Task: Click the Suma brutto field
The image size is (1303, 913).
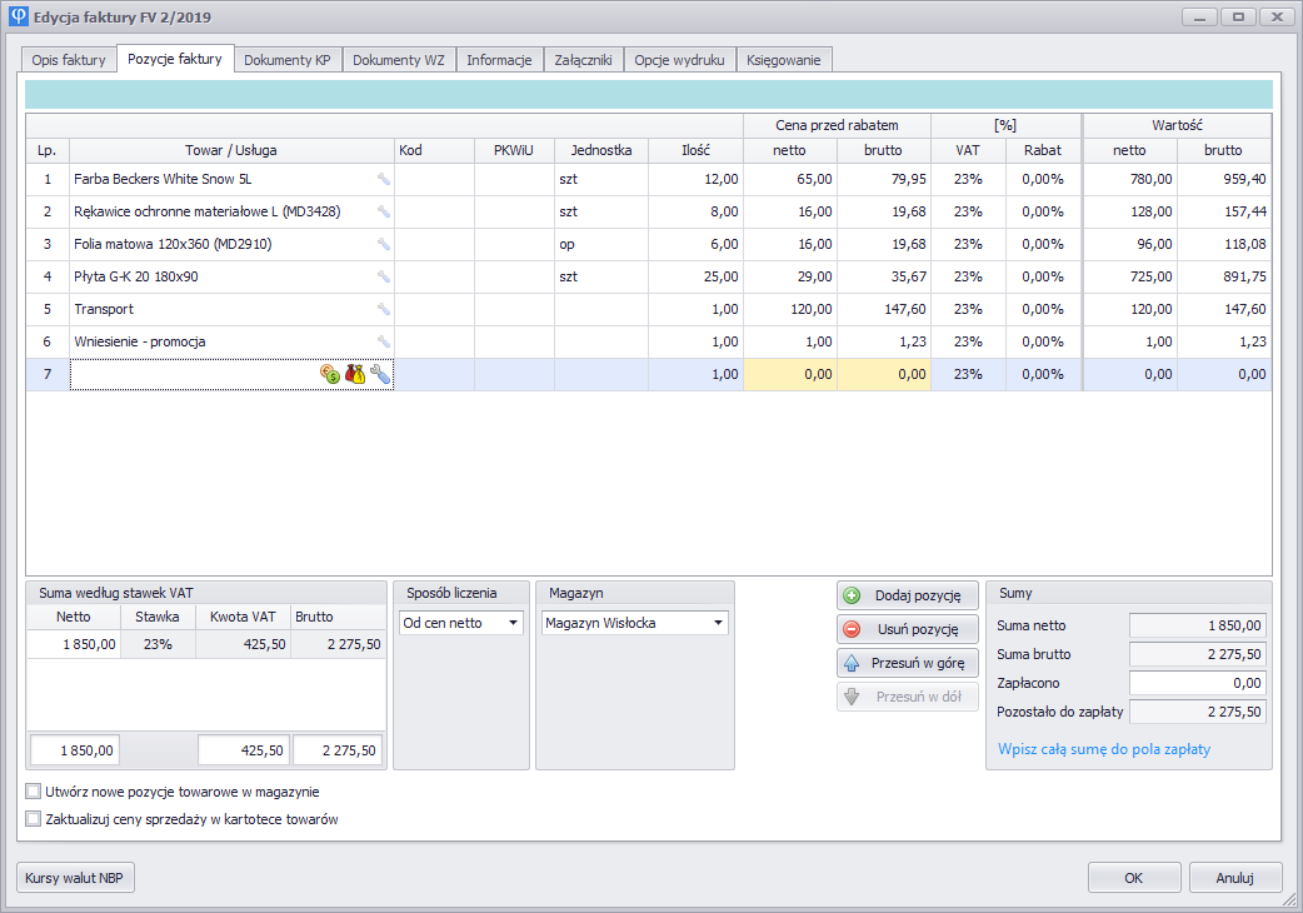Action: (1197, 655)
